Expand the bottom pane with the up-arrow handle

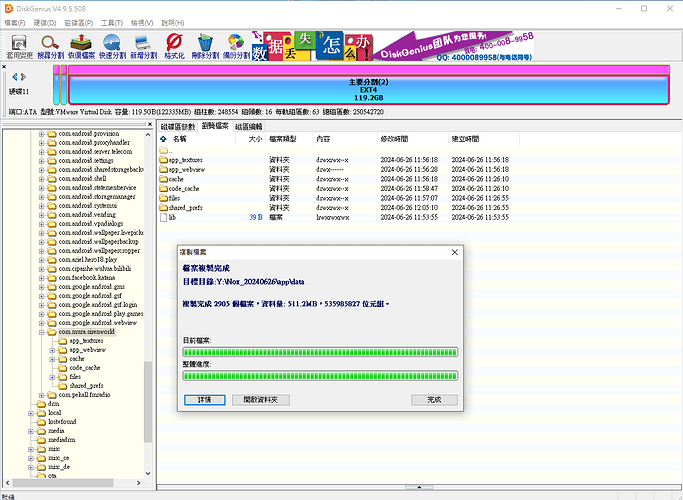419,487
